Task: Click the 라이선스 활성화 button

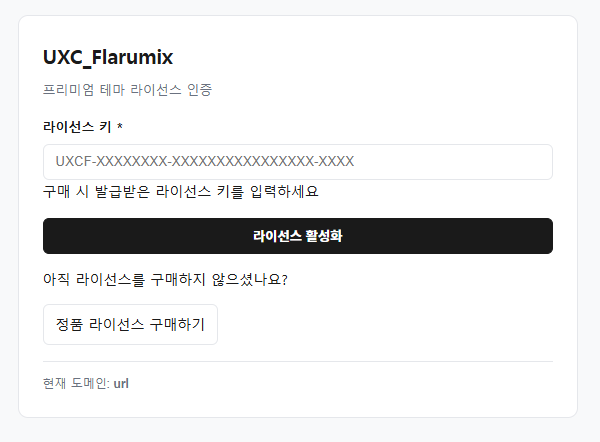Action: coord(298,236)
